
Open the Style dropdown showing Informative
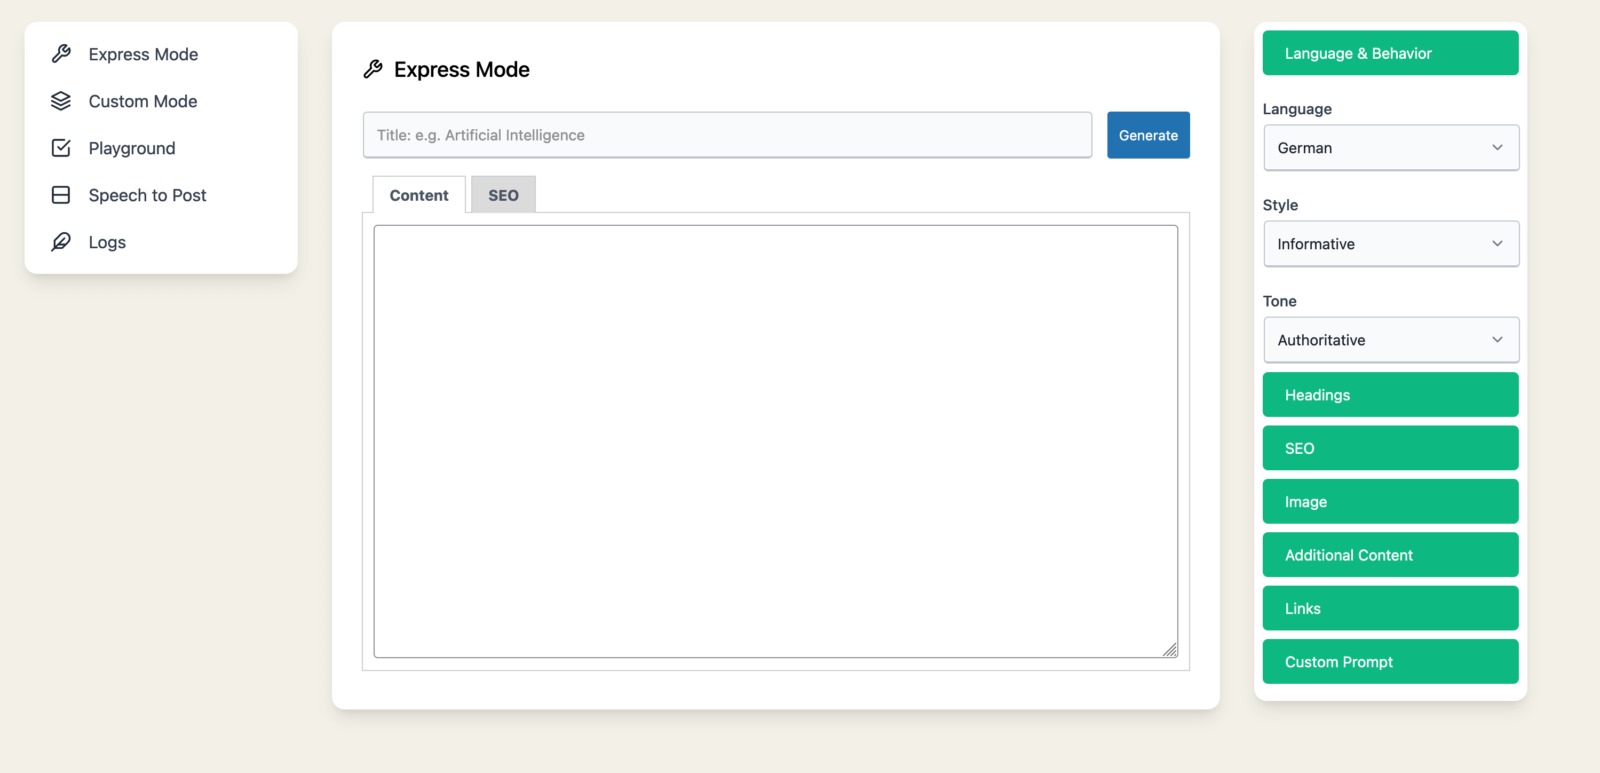(x=1390, y=244)
